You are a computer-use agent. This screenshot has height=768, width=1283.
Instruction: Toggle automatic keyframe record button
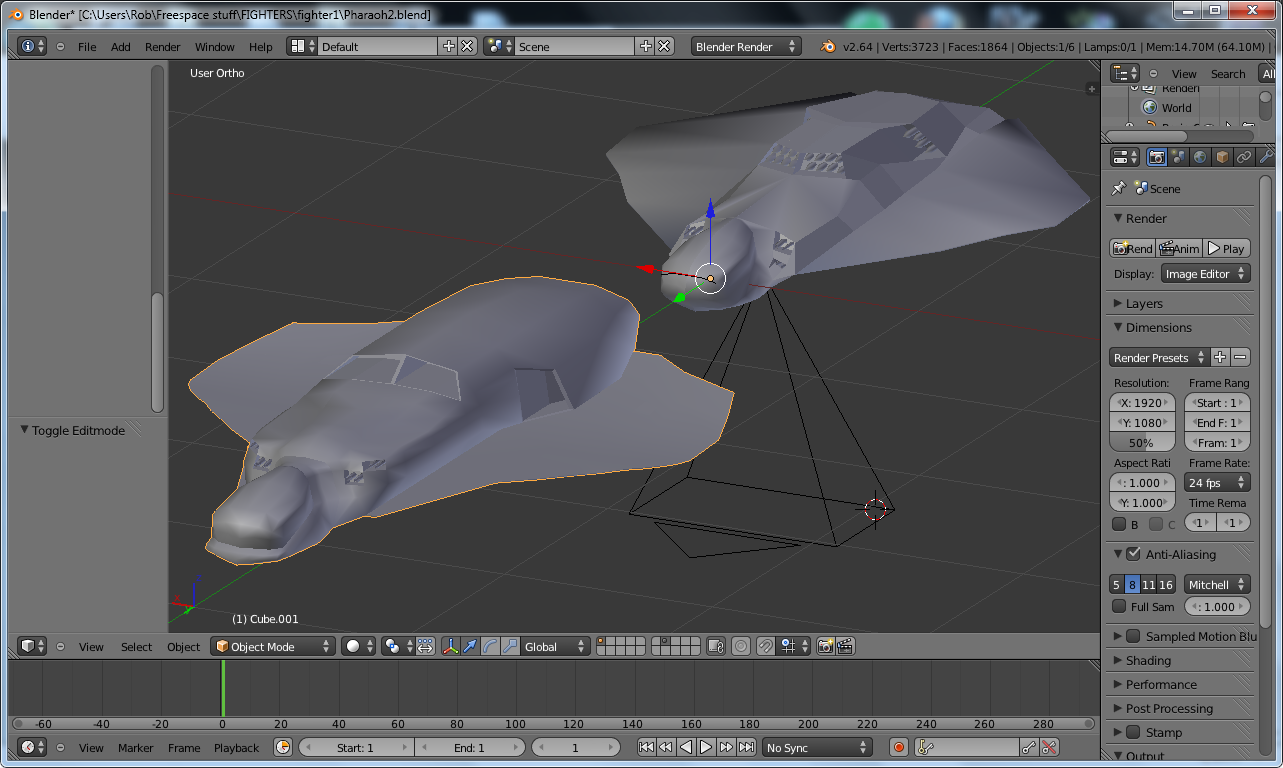coord(898,747)
